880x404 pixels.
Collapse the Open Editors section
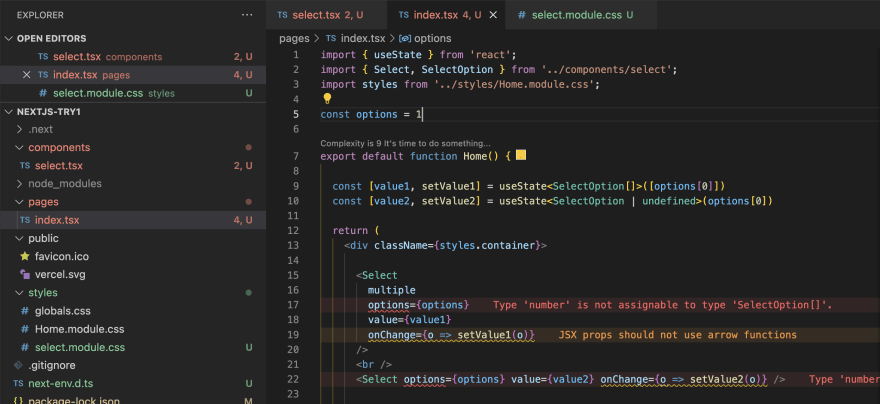(8, 38)
